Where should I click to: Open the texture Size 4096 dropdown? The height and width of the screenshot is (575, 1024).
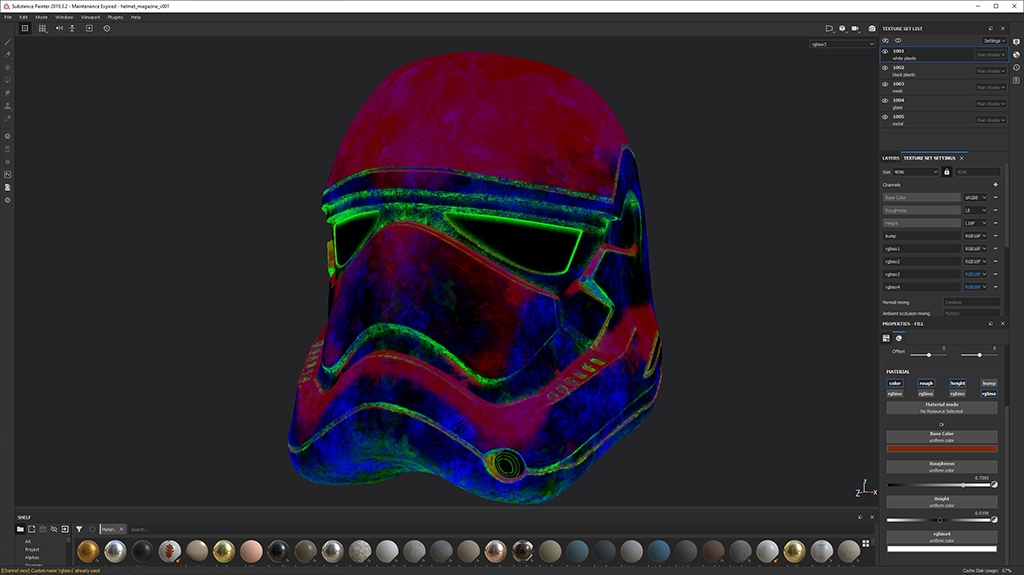[x=916, y=172]
